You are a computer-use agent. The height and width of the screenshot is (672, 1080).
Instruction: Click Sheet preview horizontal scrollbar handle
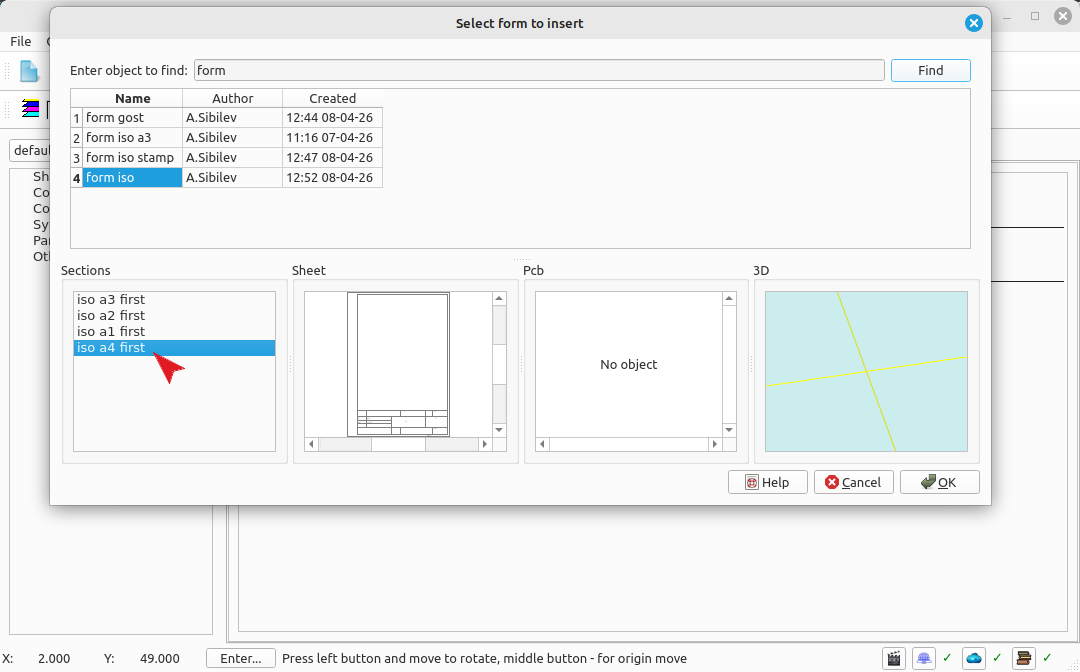pyautogui.click(x=398, y=444)
